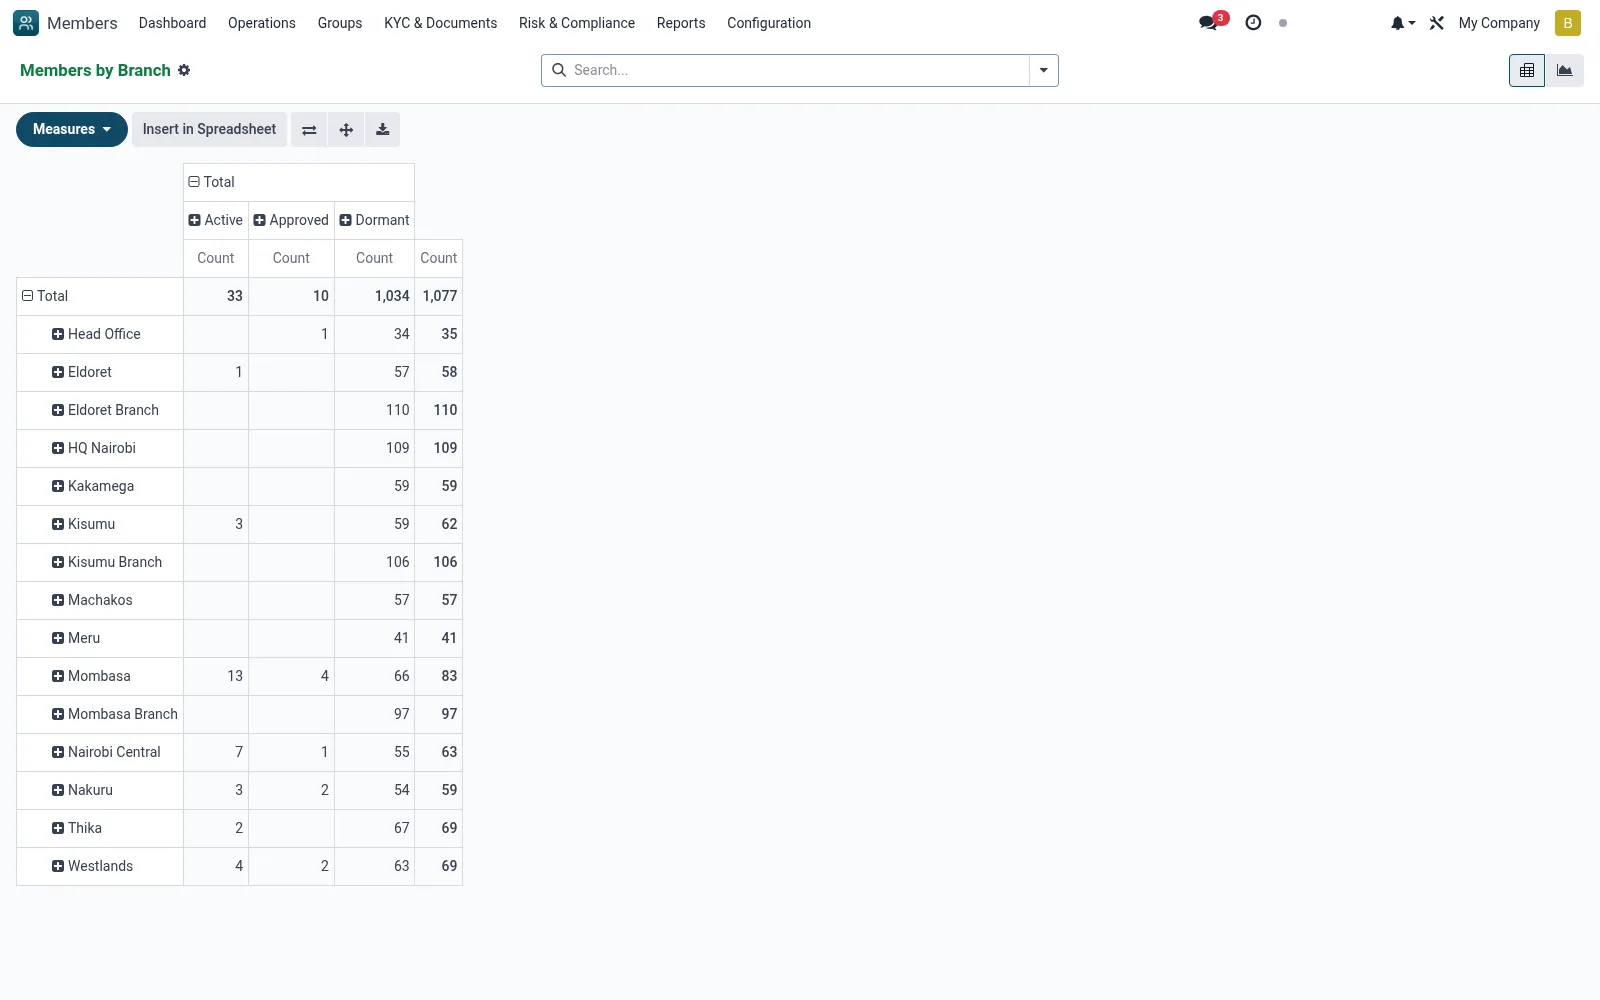This screenshot has width=1600, height=1000.
Task: Expand the Dormant column header
Action: (x=374, y=220)
